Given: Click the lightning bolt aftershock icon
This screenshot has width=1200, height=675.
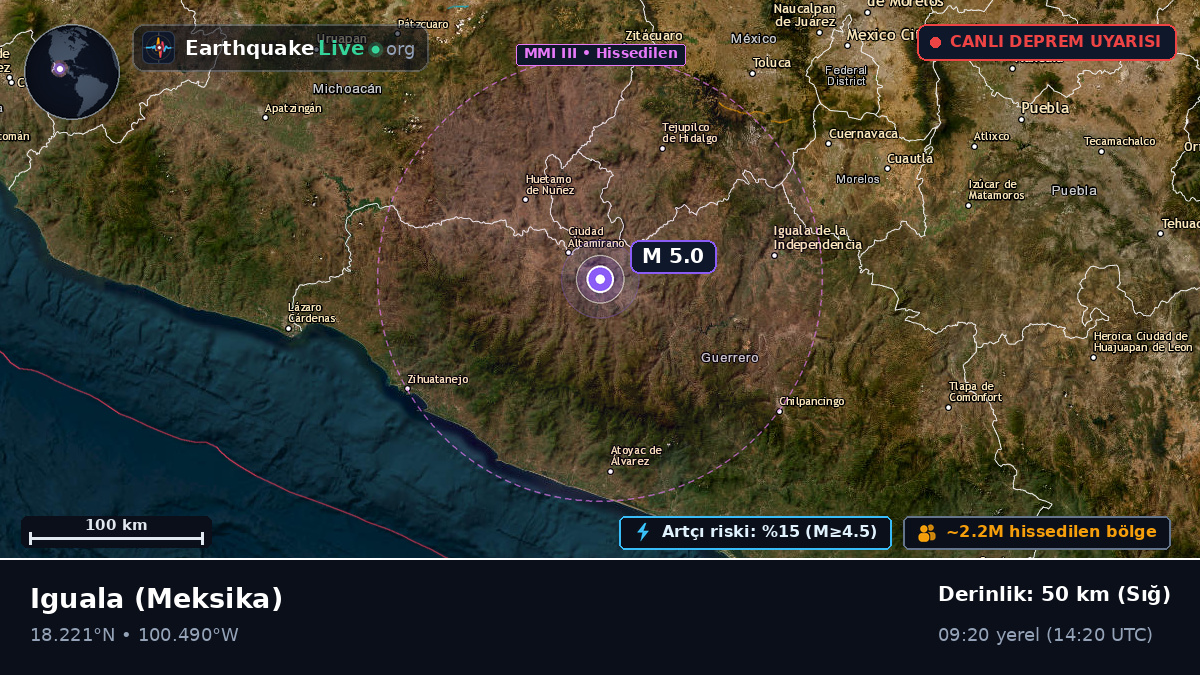Looking at the screenshot, I should pyautogui.click(x=643, y=532).
